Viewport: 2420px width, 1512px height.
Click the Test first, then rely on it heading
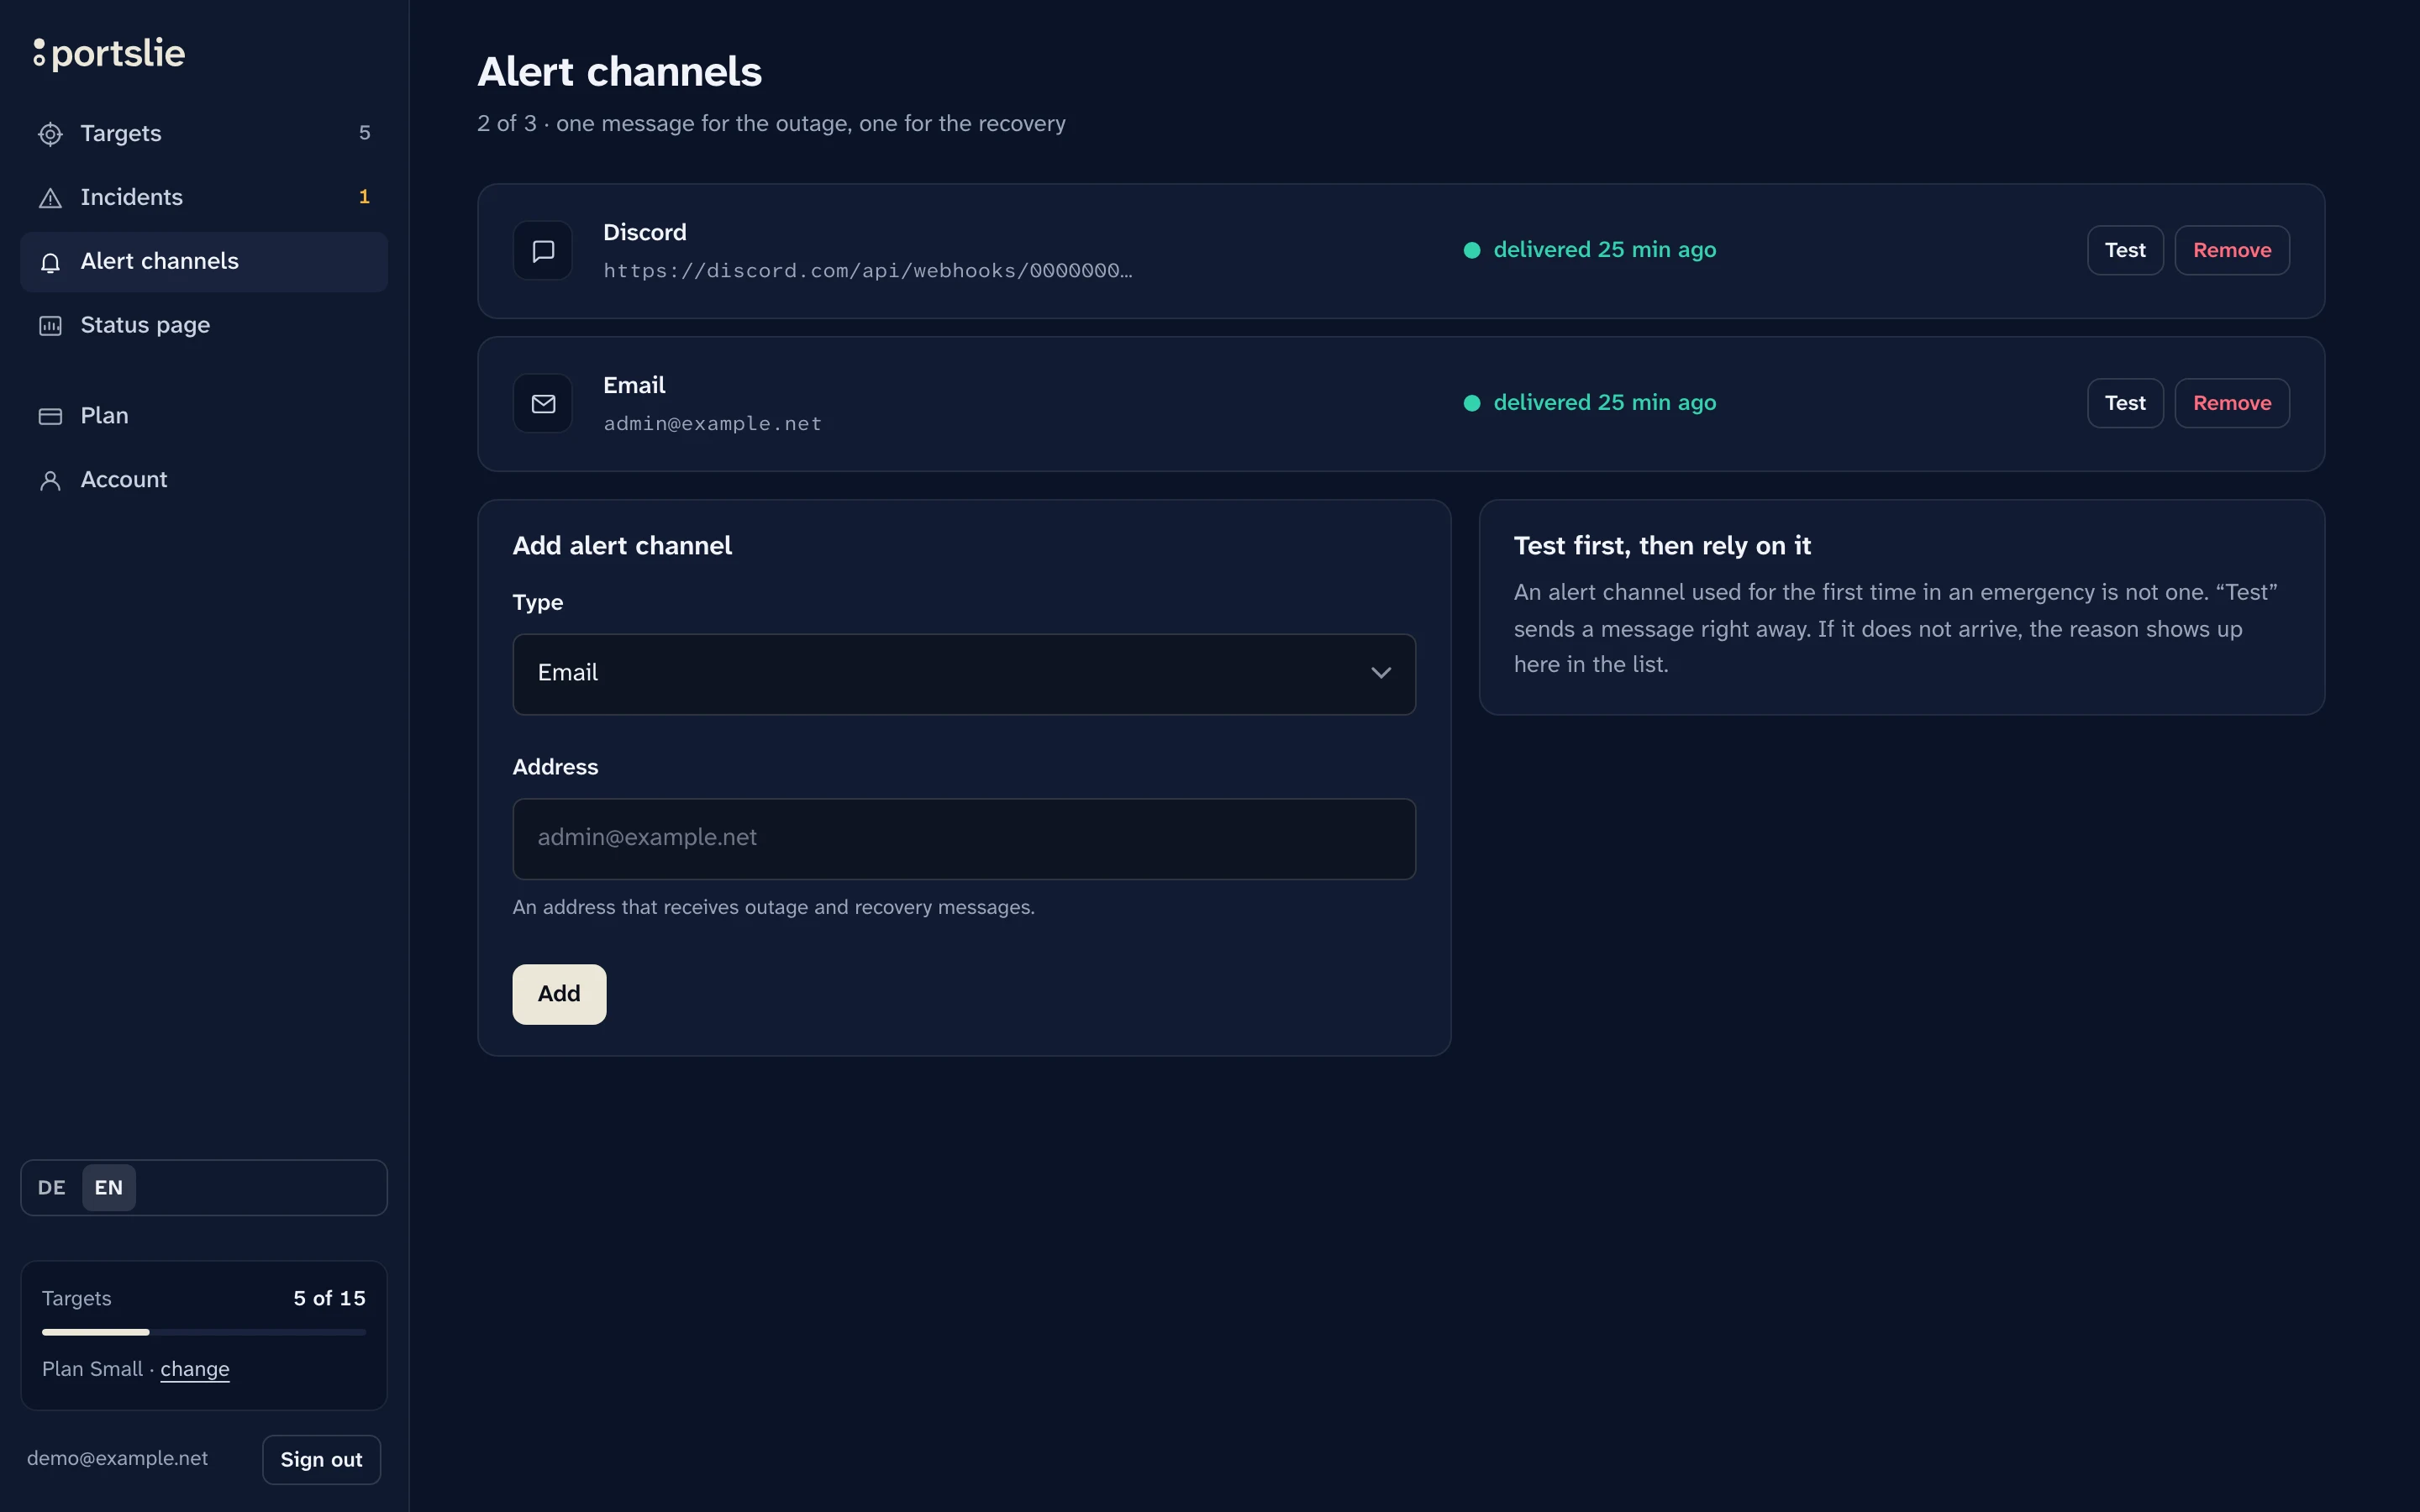click(1662, 546)
